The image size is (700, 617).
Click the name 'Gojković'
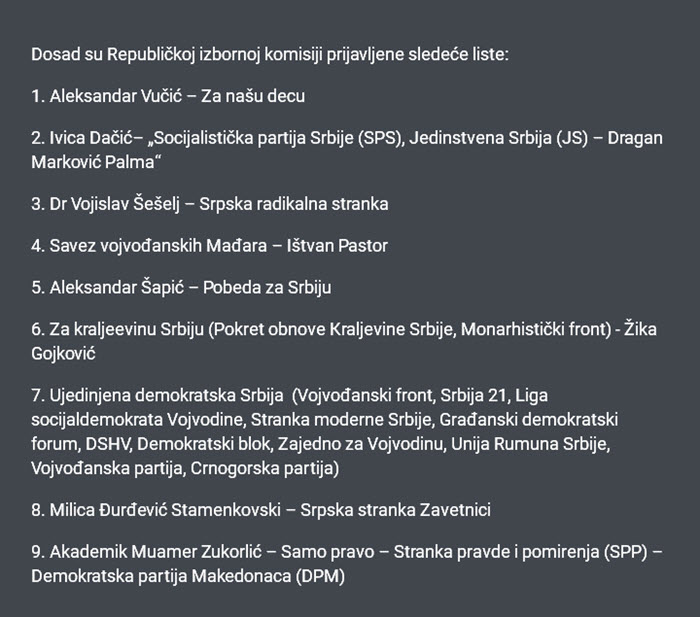tap(63, 354)
